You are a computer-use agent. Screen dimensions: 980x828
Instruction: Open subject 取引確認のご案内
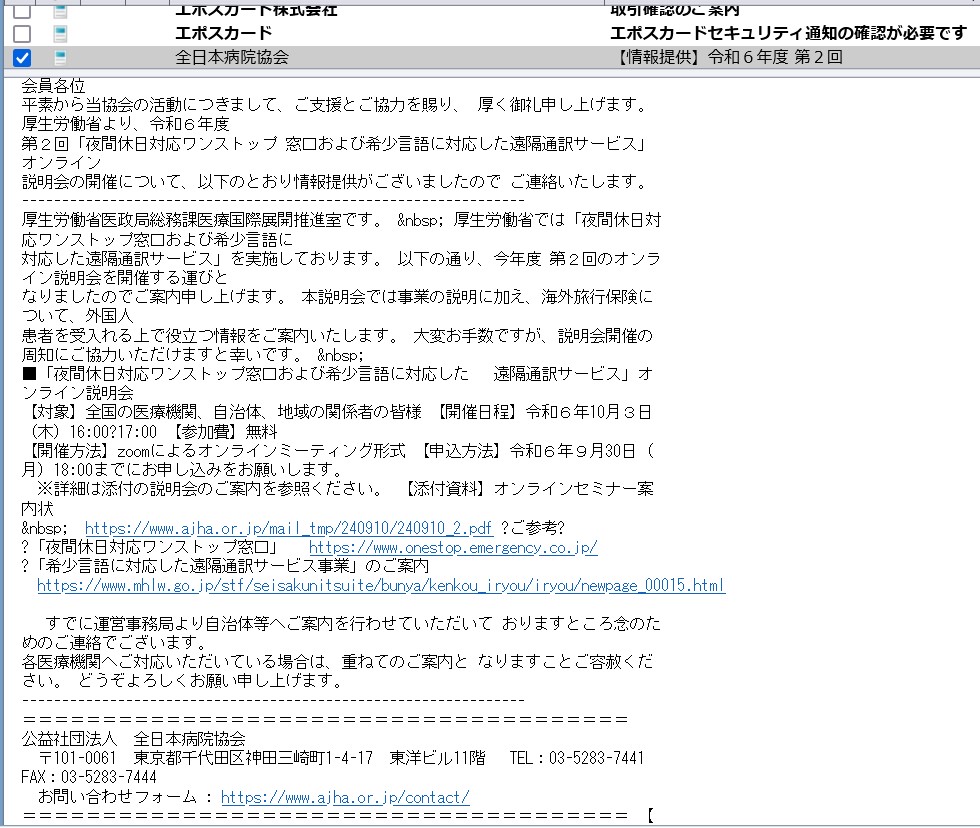coord(674,10)
